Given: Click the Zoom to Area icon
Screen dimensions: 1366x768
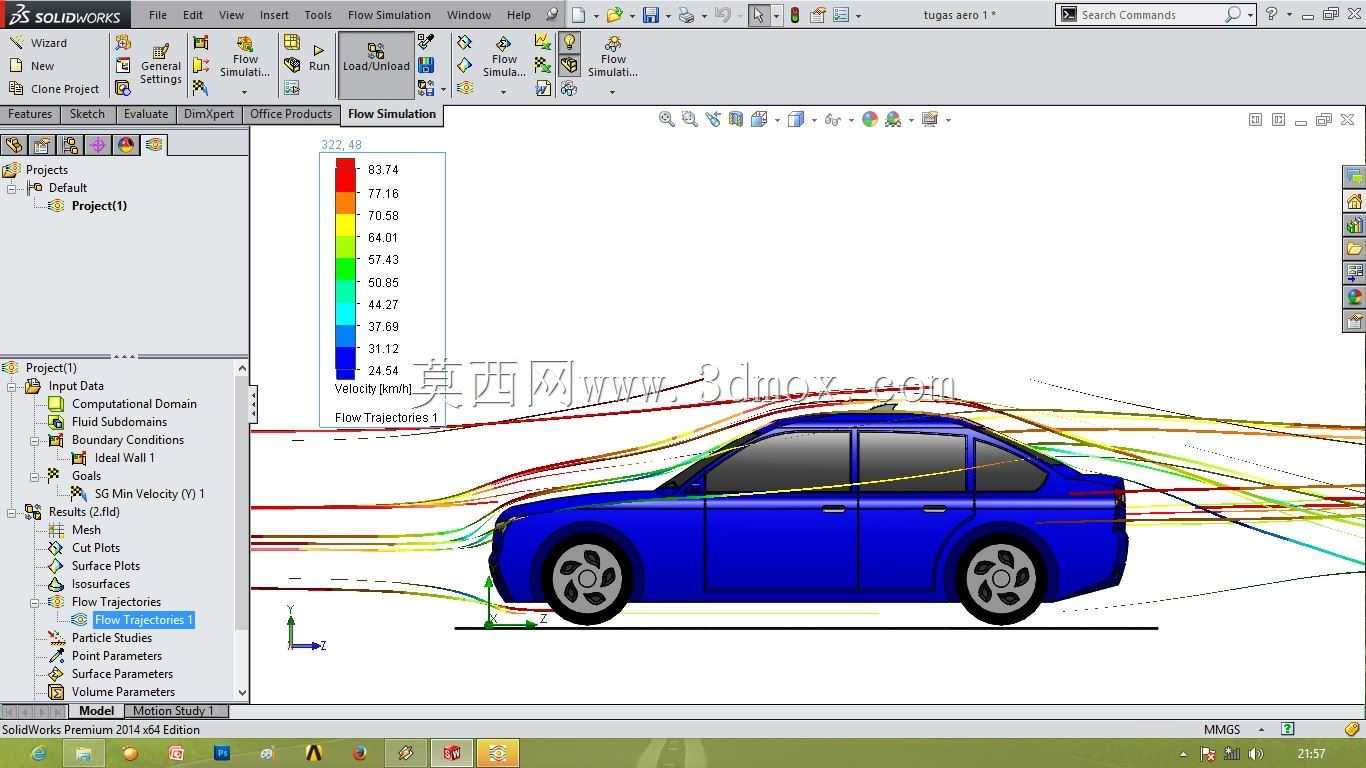Looking at the screenshot, I should click(x=689, y=119).
